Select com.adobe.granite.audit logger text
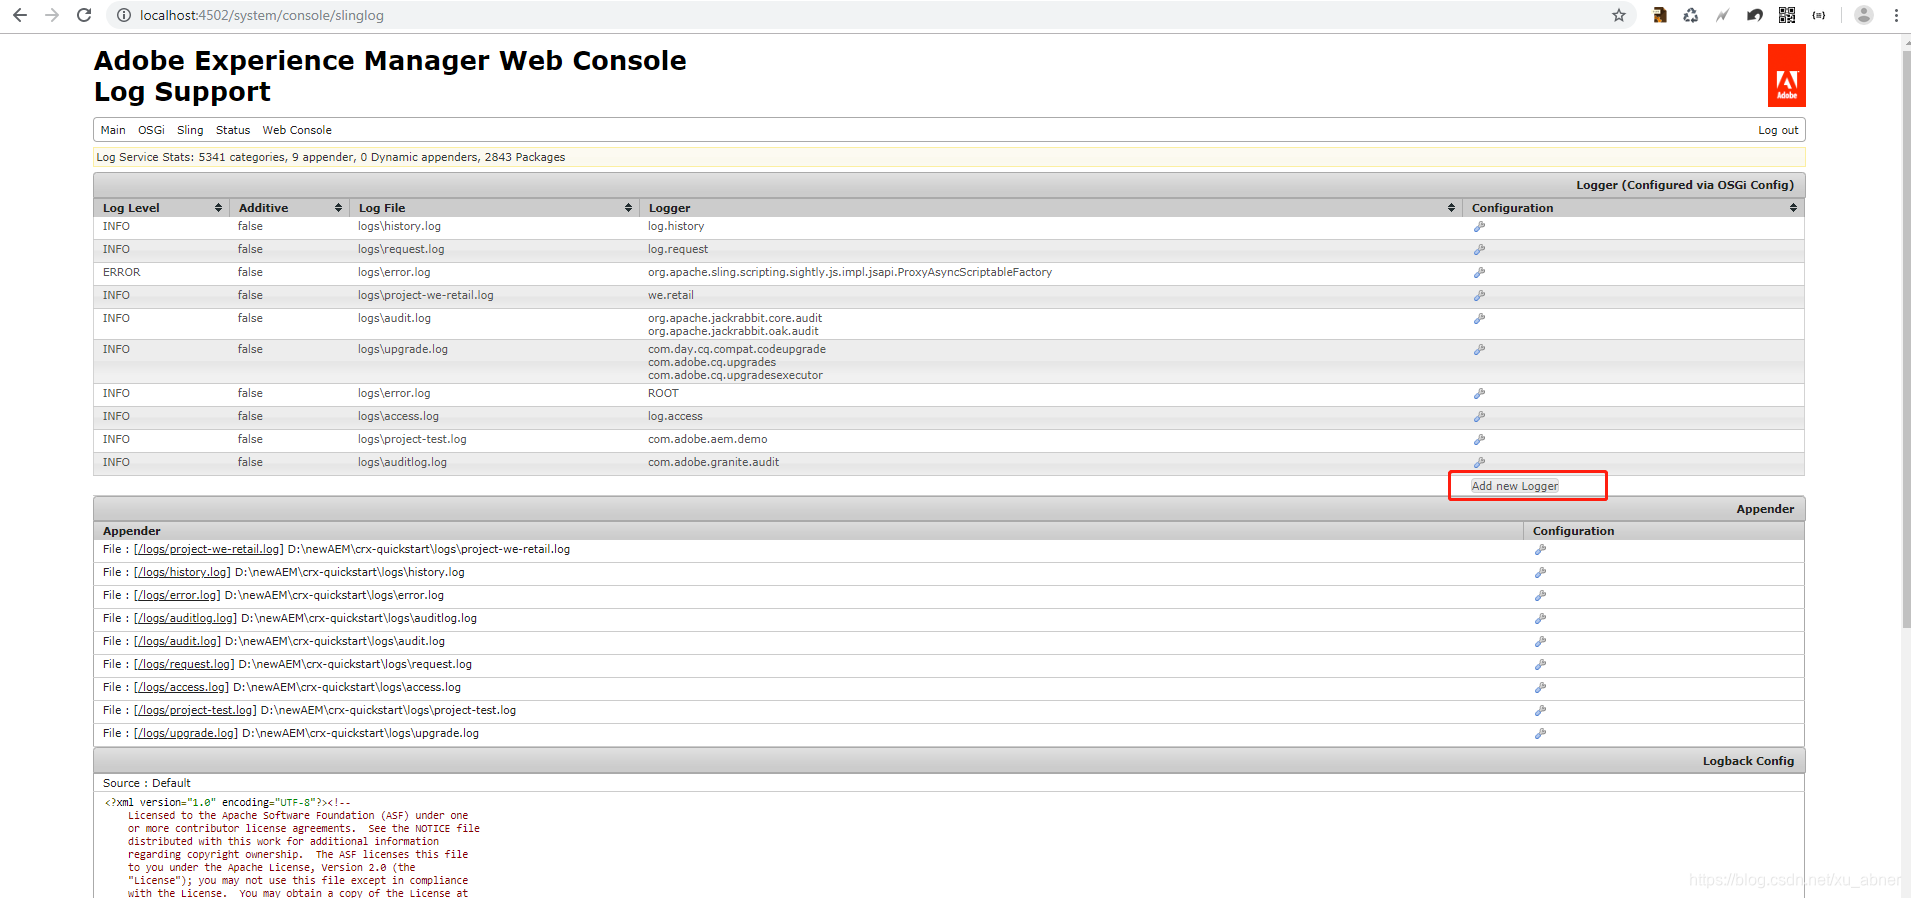This screenshot has height=898, width=1911. click(713, 463)
